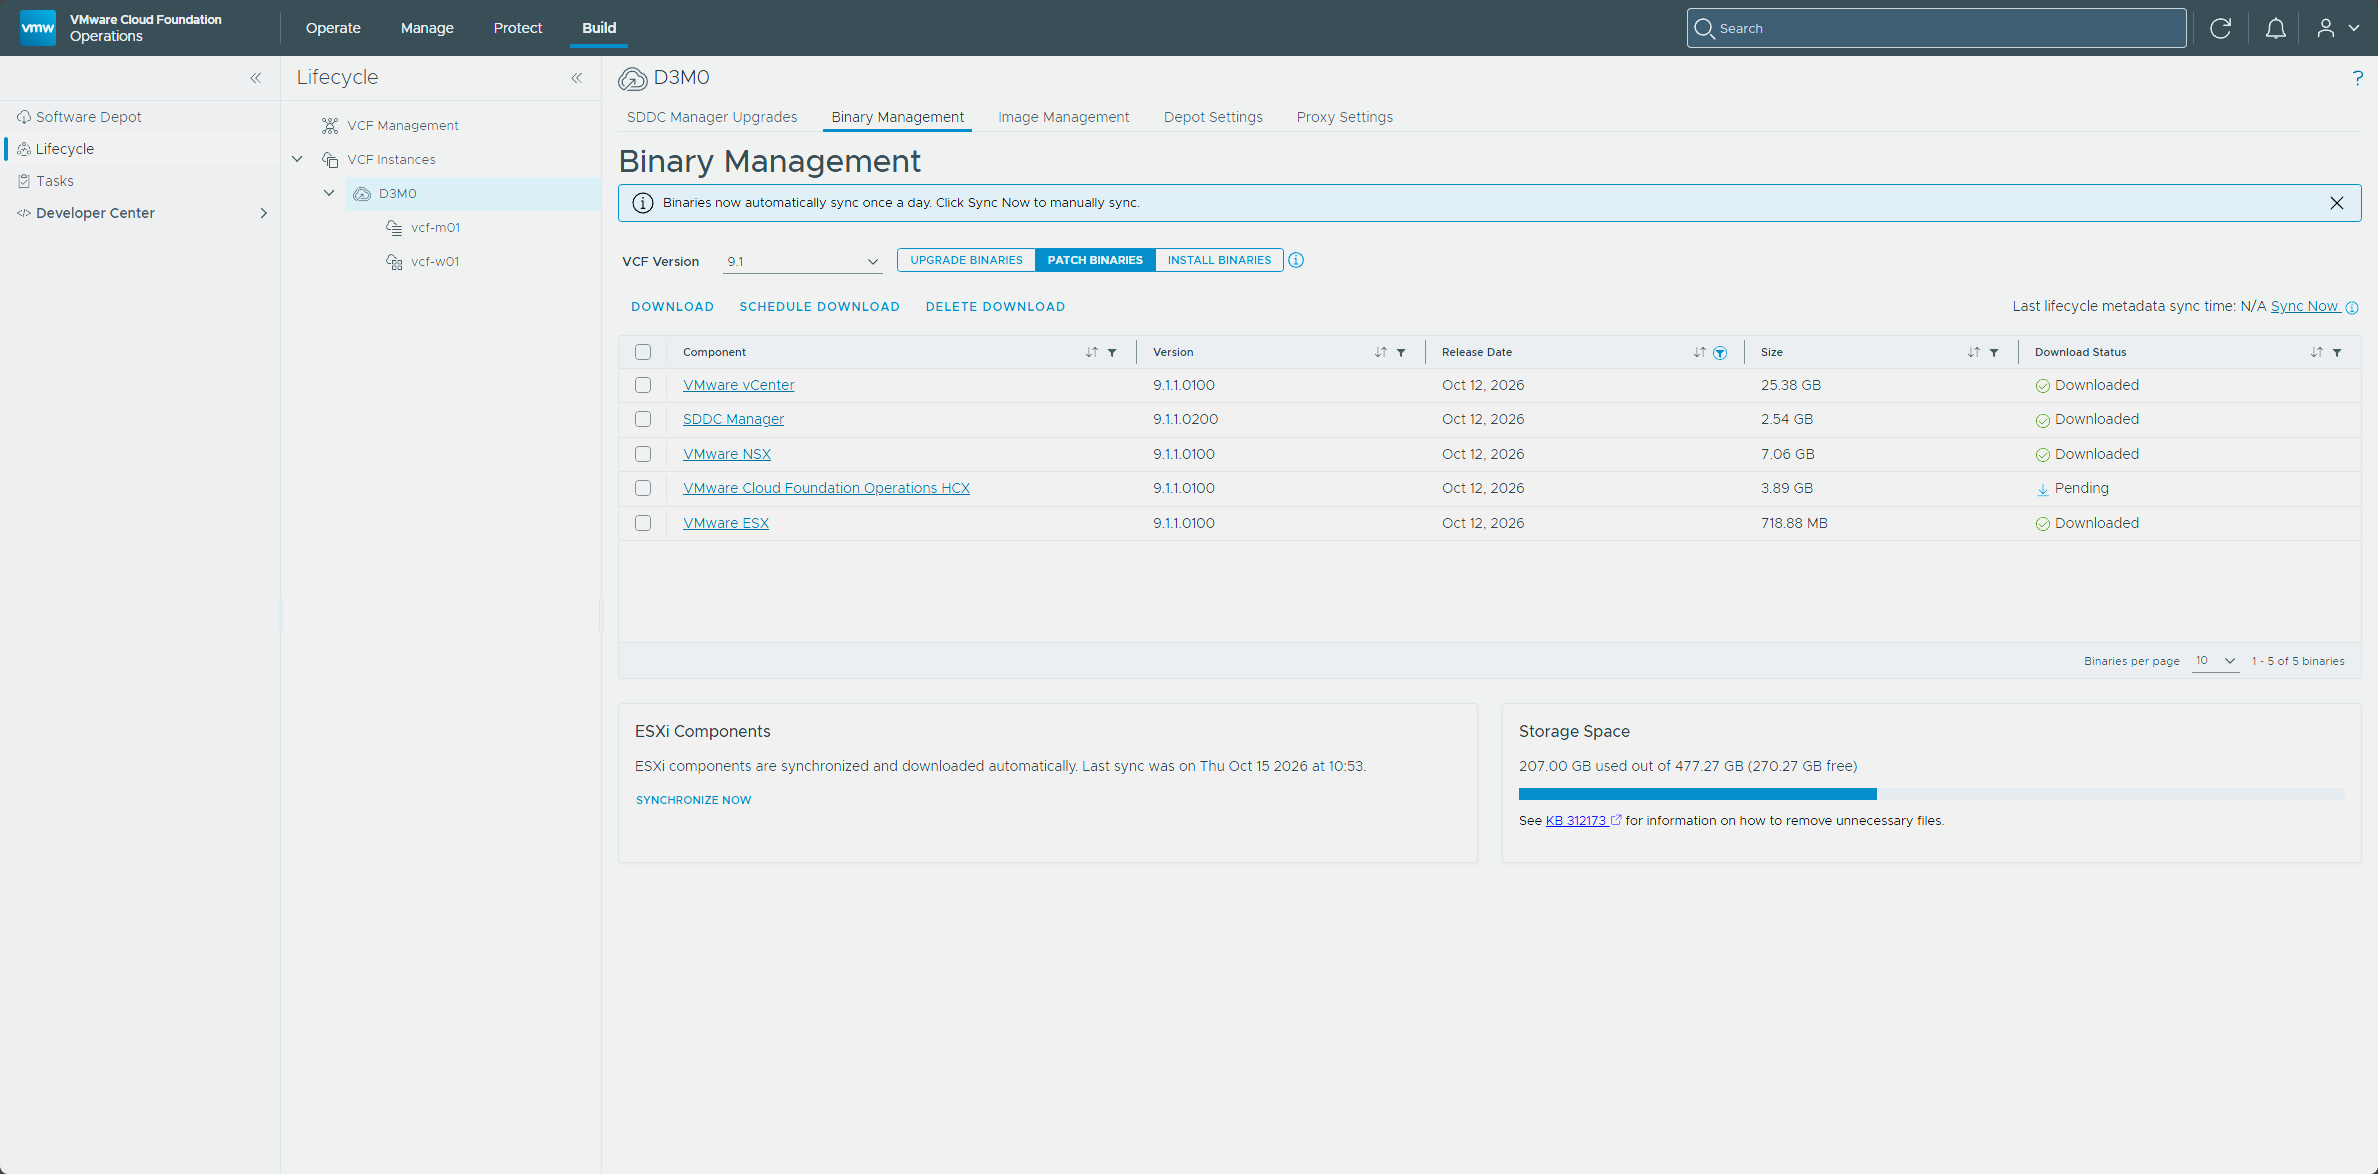Image resolution: width=2378 pixels, height=1174 pixels.
Task: Open the Manage top menu
Action: click(x=427, y=28)
